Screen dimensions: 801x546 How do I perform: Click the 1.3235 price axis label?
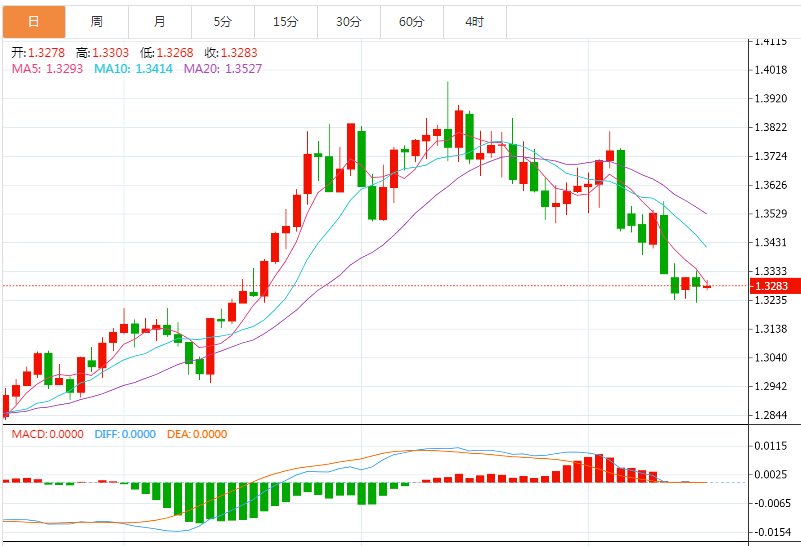tap(771, 300)
